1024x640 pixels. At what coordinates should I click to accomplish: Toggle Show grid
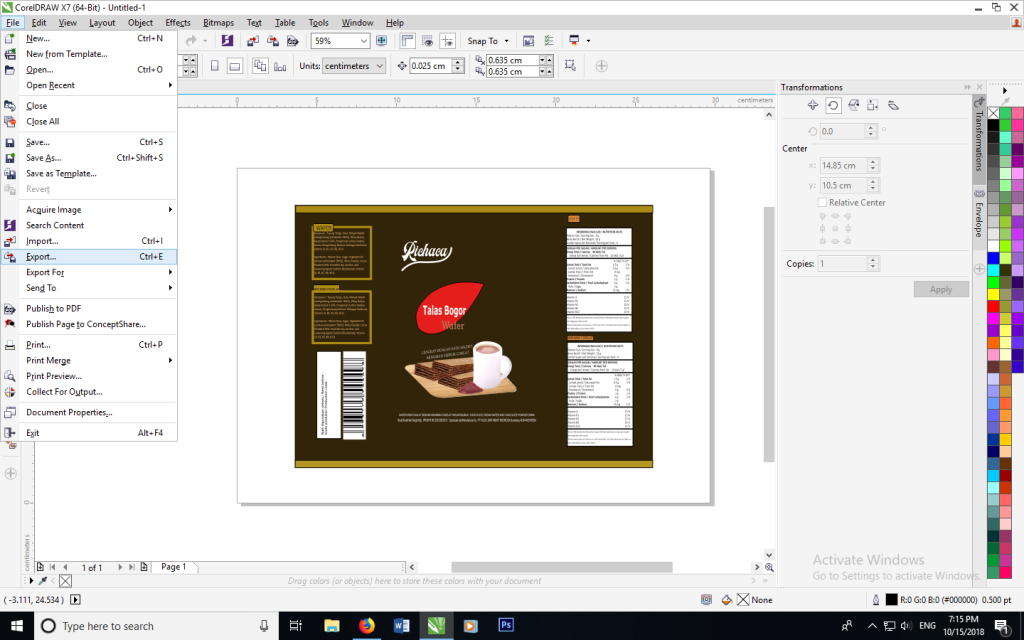point(428,40)
